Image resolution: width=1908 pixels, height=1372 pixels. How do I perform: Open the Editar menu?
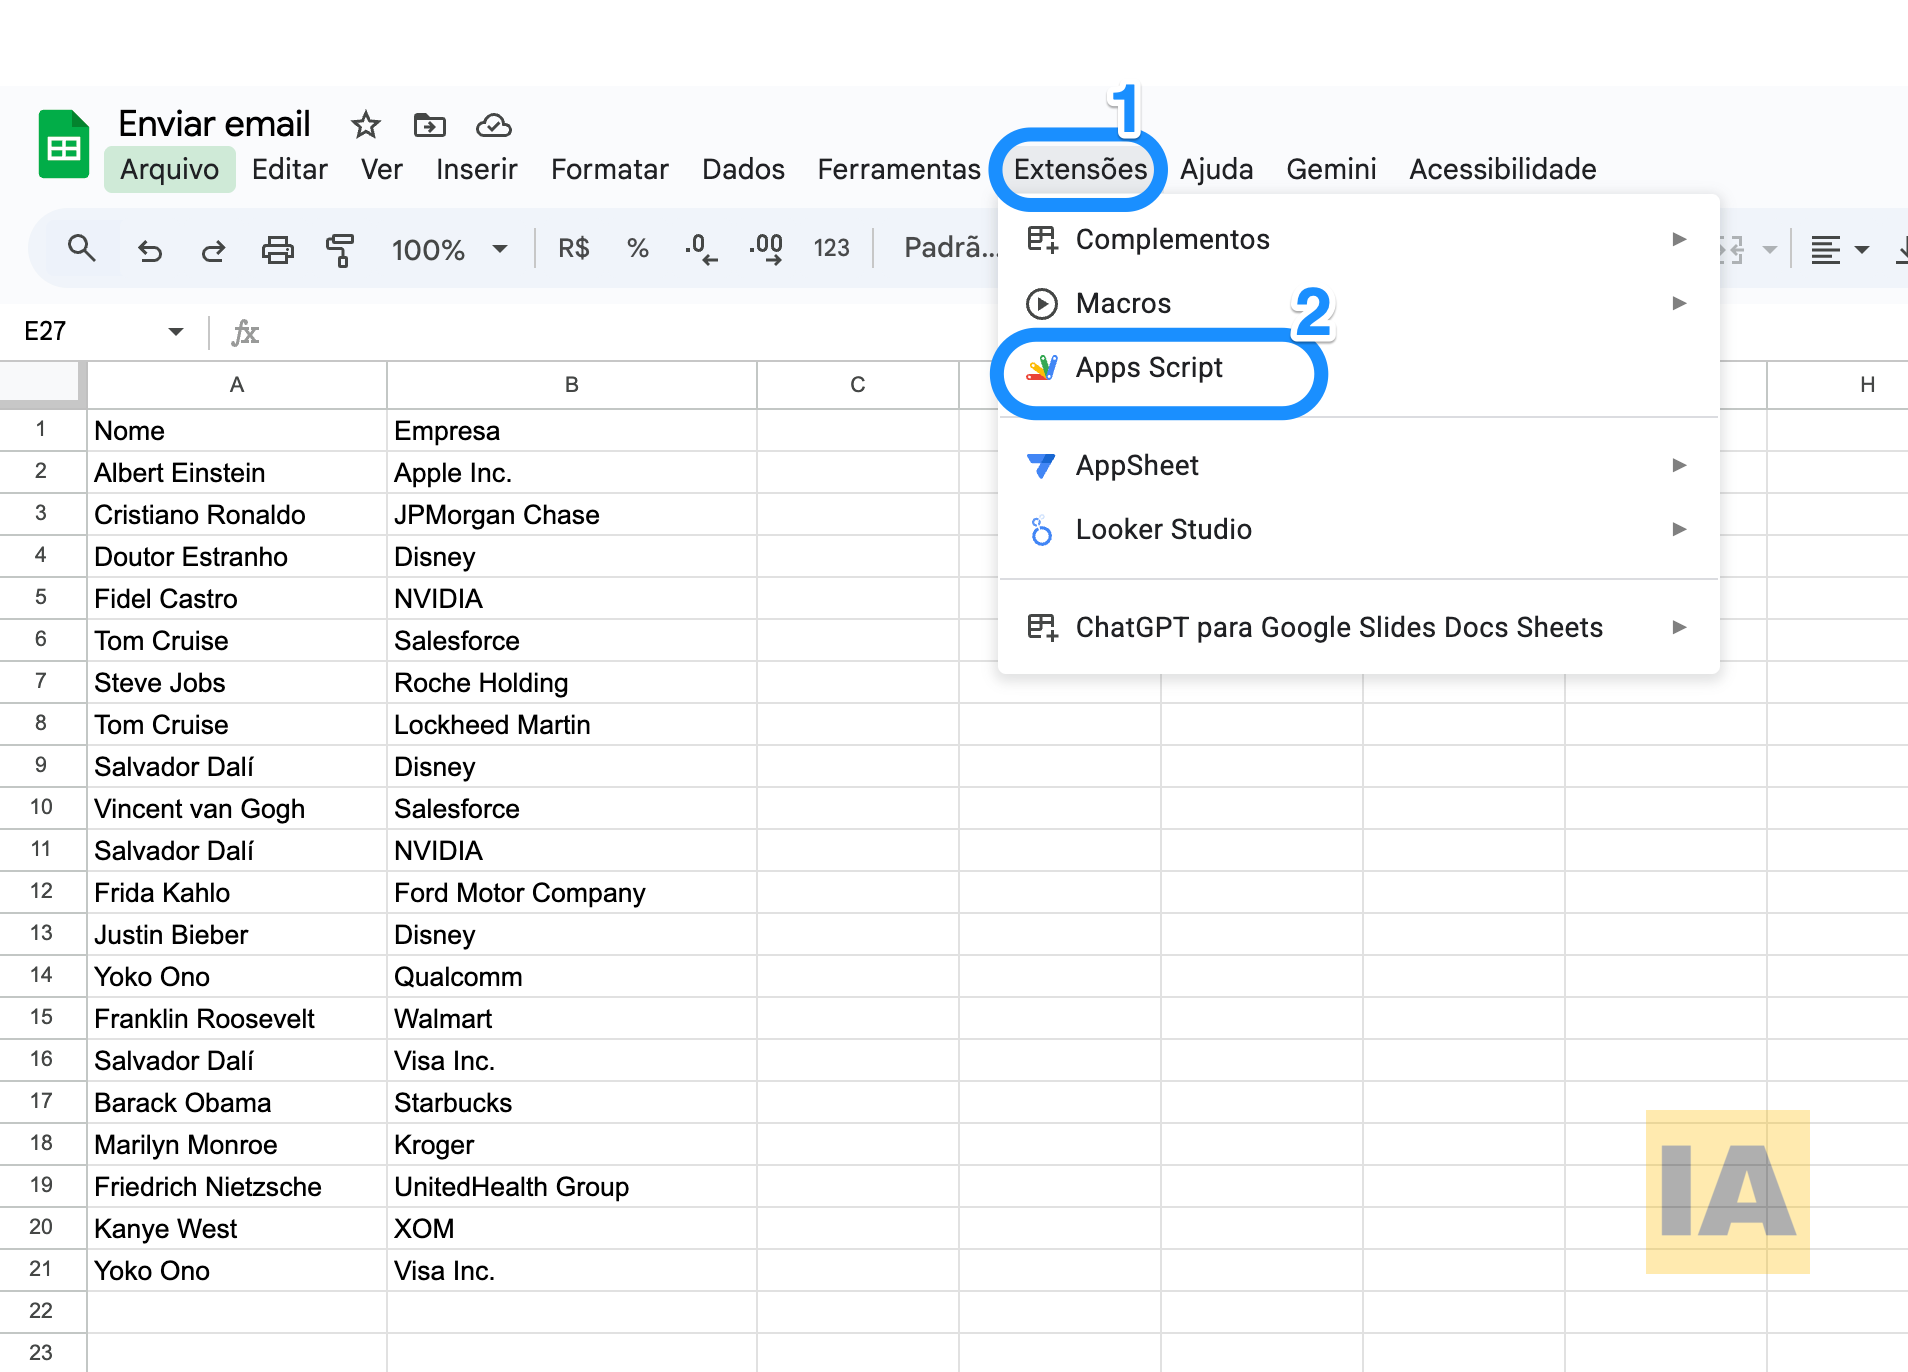[290, 169]
